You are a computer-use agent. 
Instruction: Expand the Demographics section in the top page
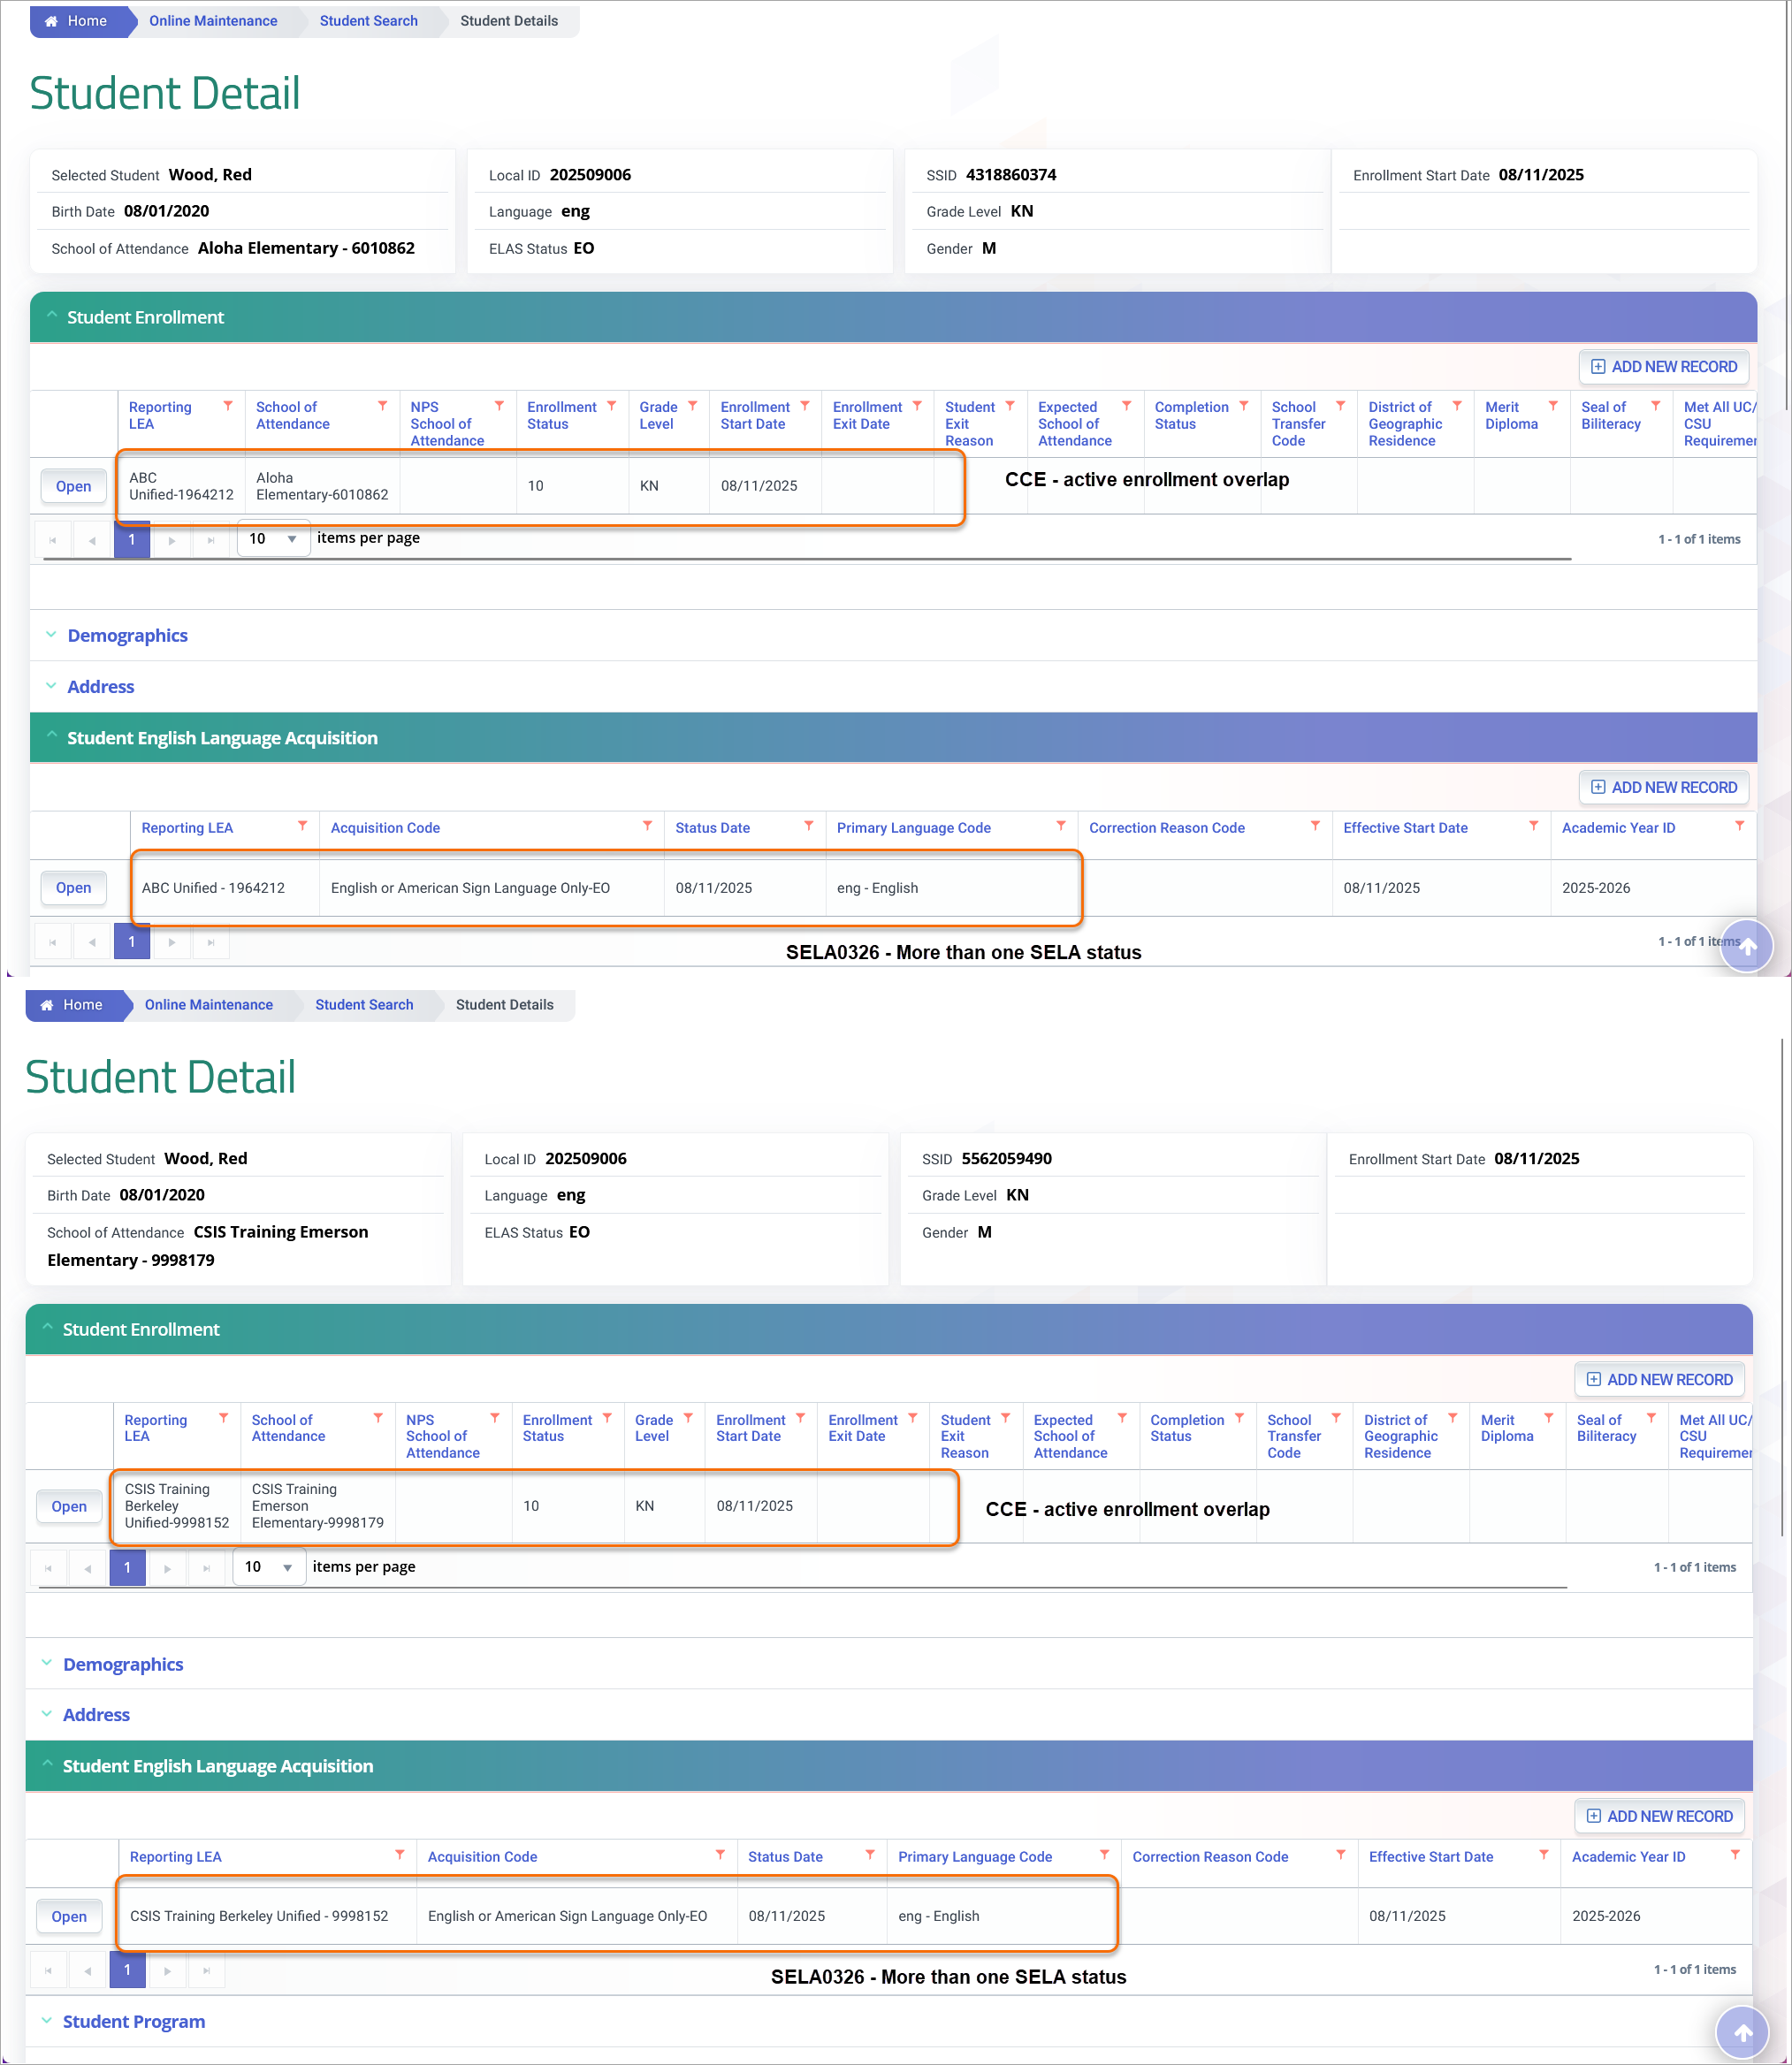[127, 636]
